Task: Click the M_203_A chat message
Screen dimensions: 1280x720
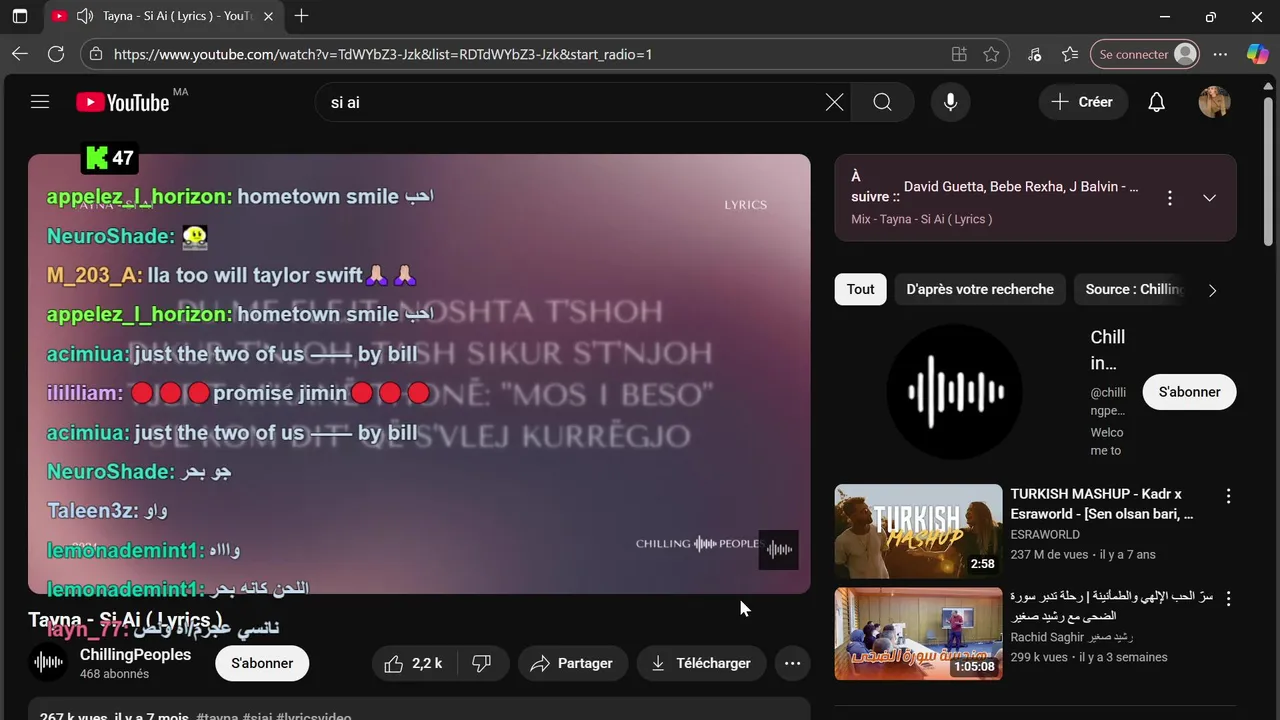Action: tap(232, 275)
